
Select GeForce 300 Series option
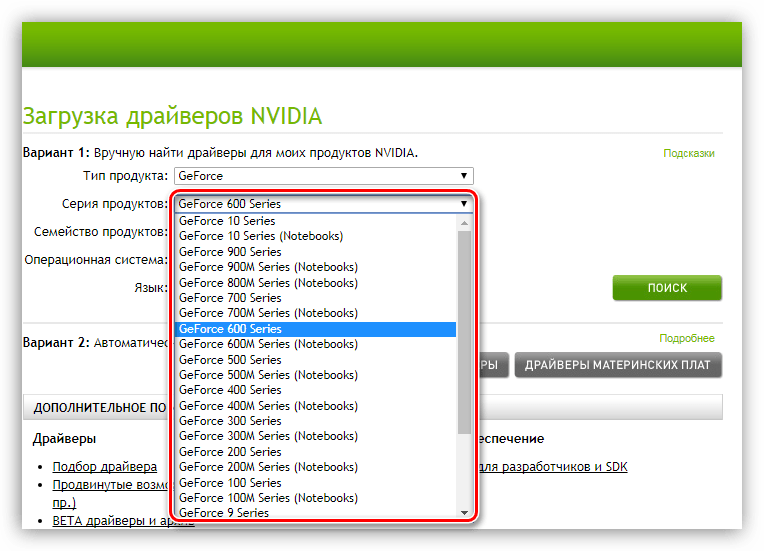tap(316, 421)
